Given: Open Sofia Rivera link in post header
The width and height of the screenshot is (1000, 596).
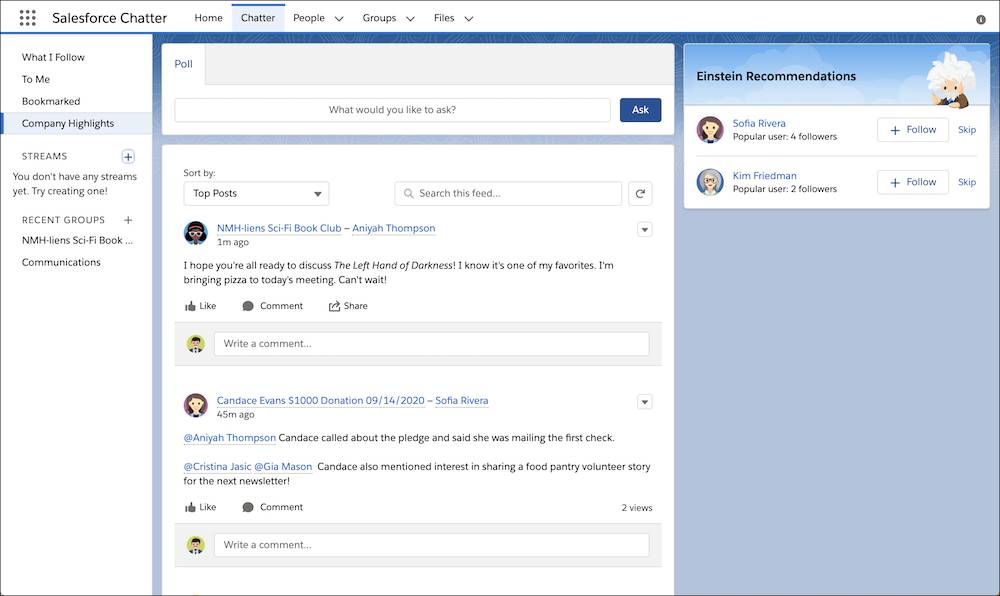Looking at the screenshot, I should tap(462, 400).
